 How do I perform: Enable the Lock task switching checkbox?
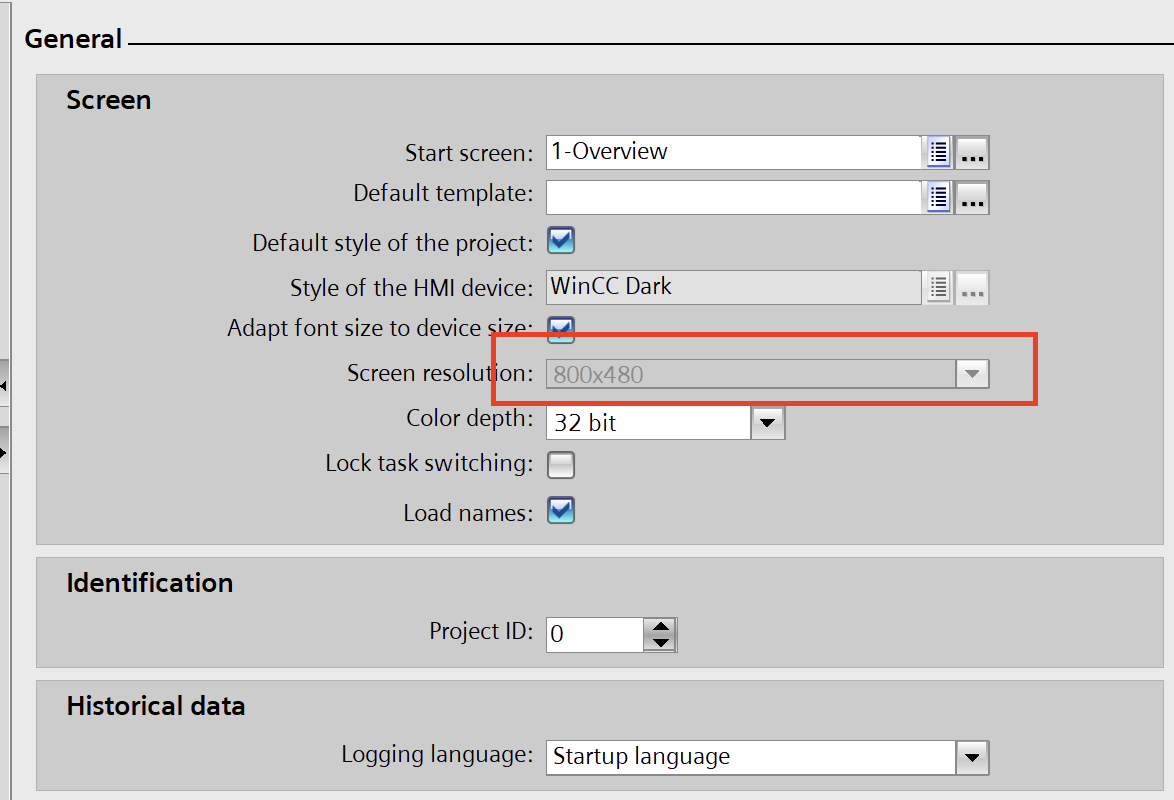tap(561, 465)
